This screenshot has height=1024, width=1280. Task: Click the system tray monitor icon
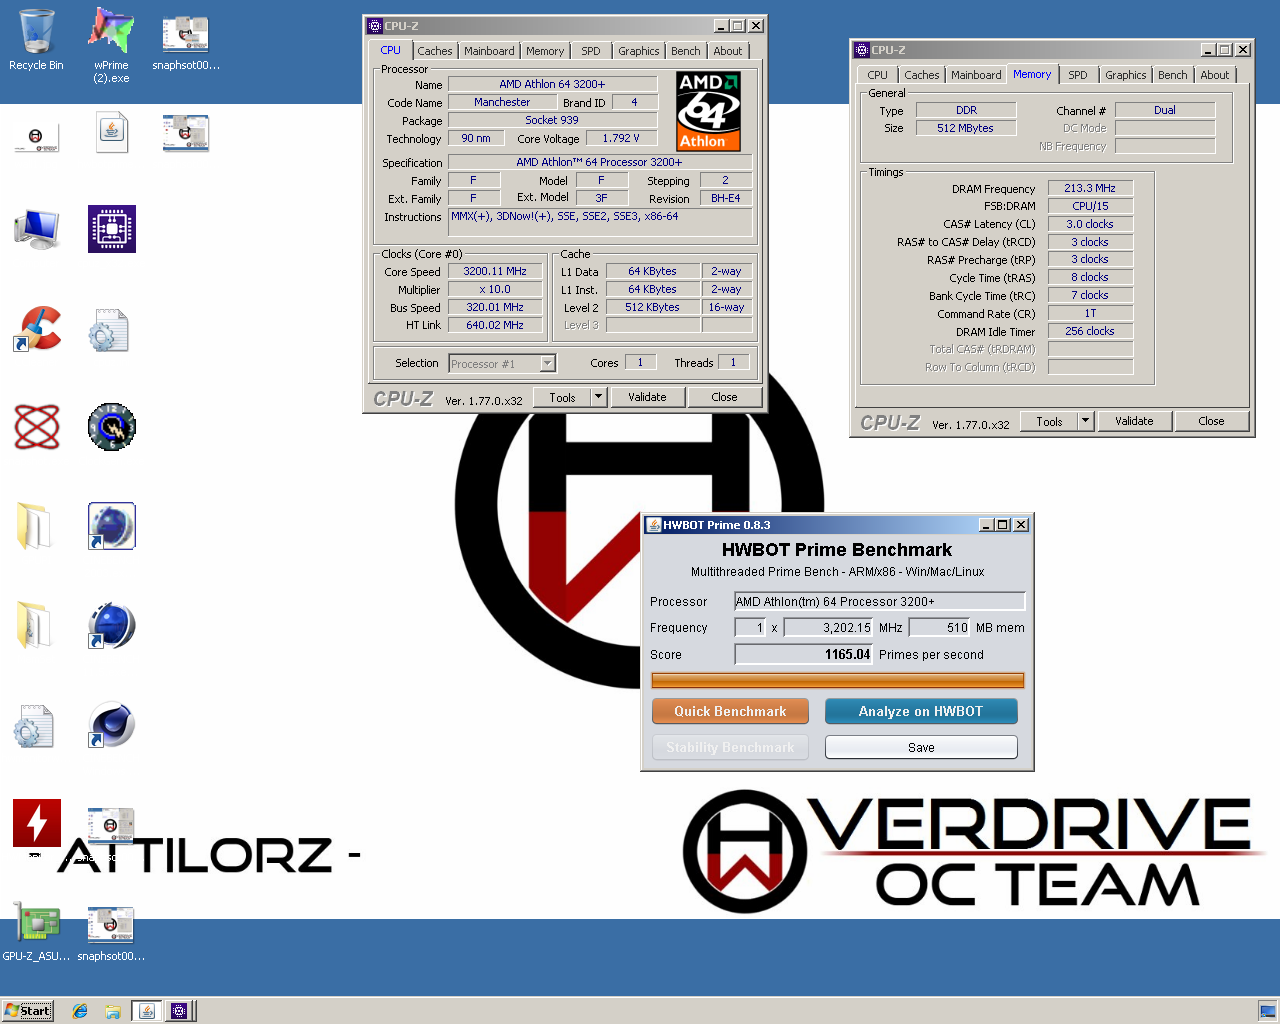coord(1267,1011)
